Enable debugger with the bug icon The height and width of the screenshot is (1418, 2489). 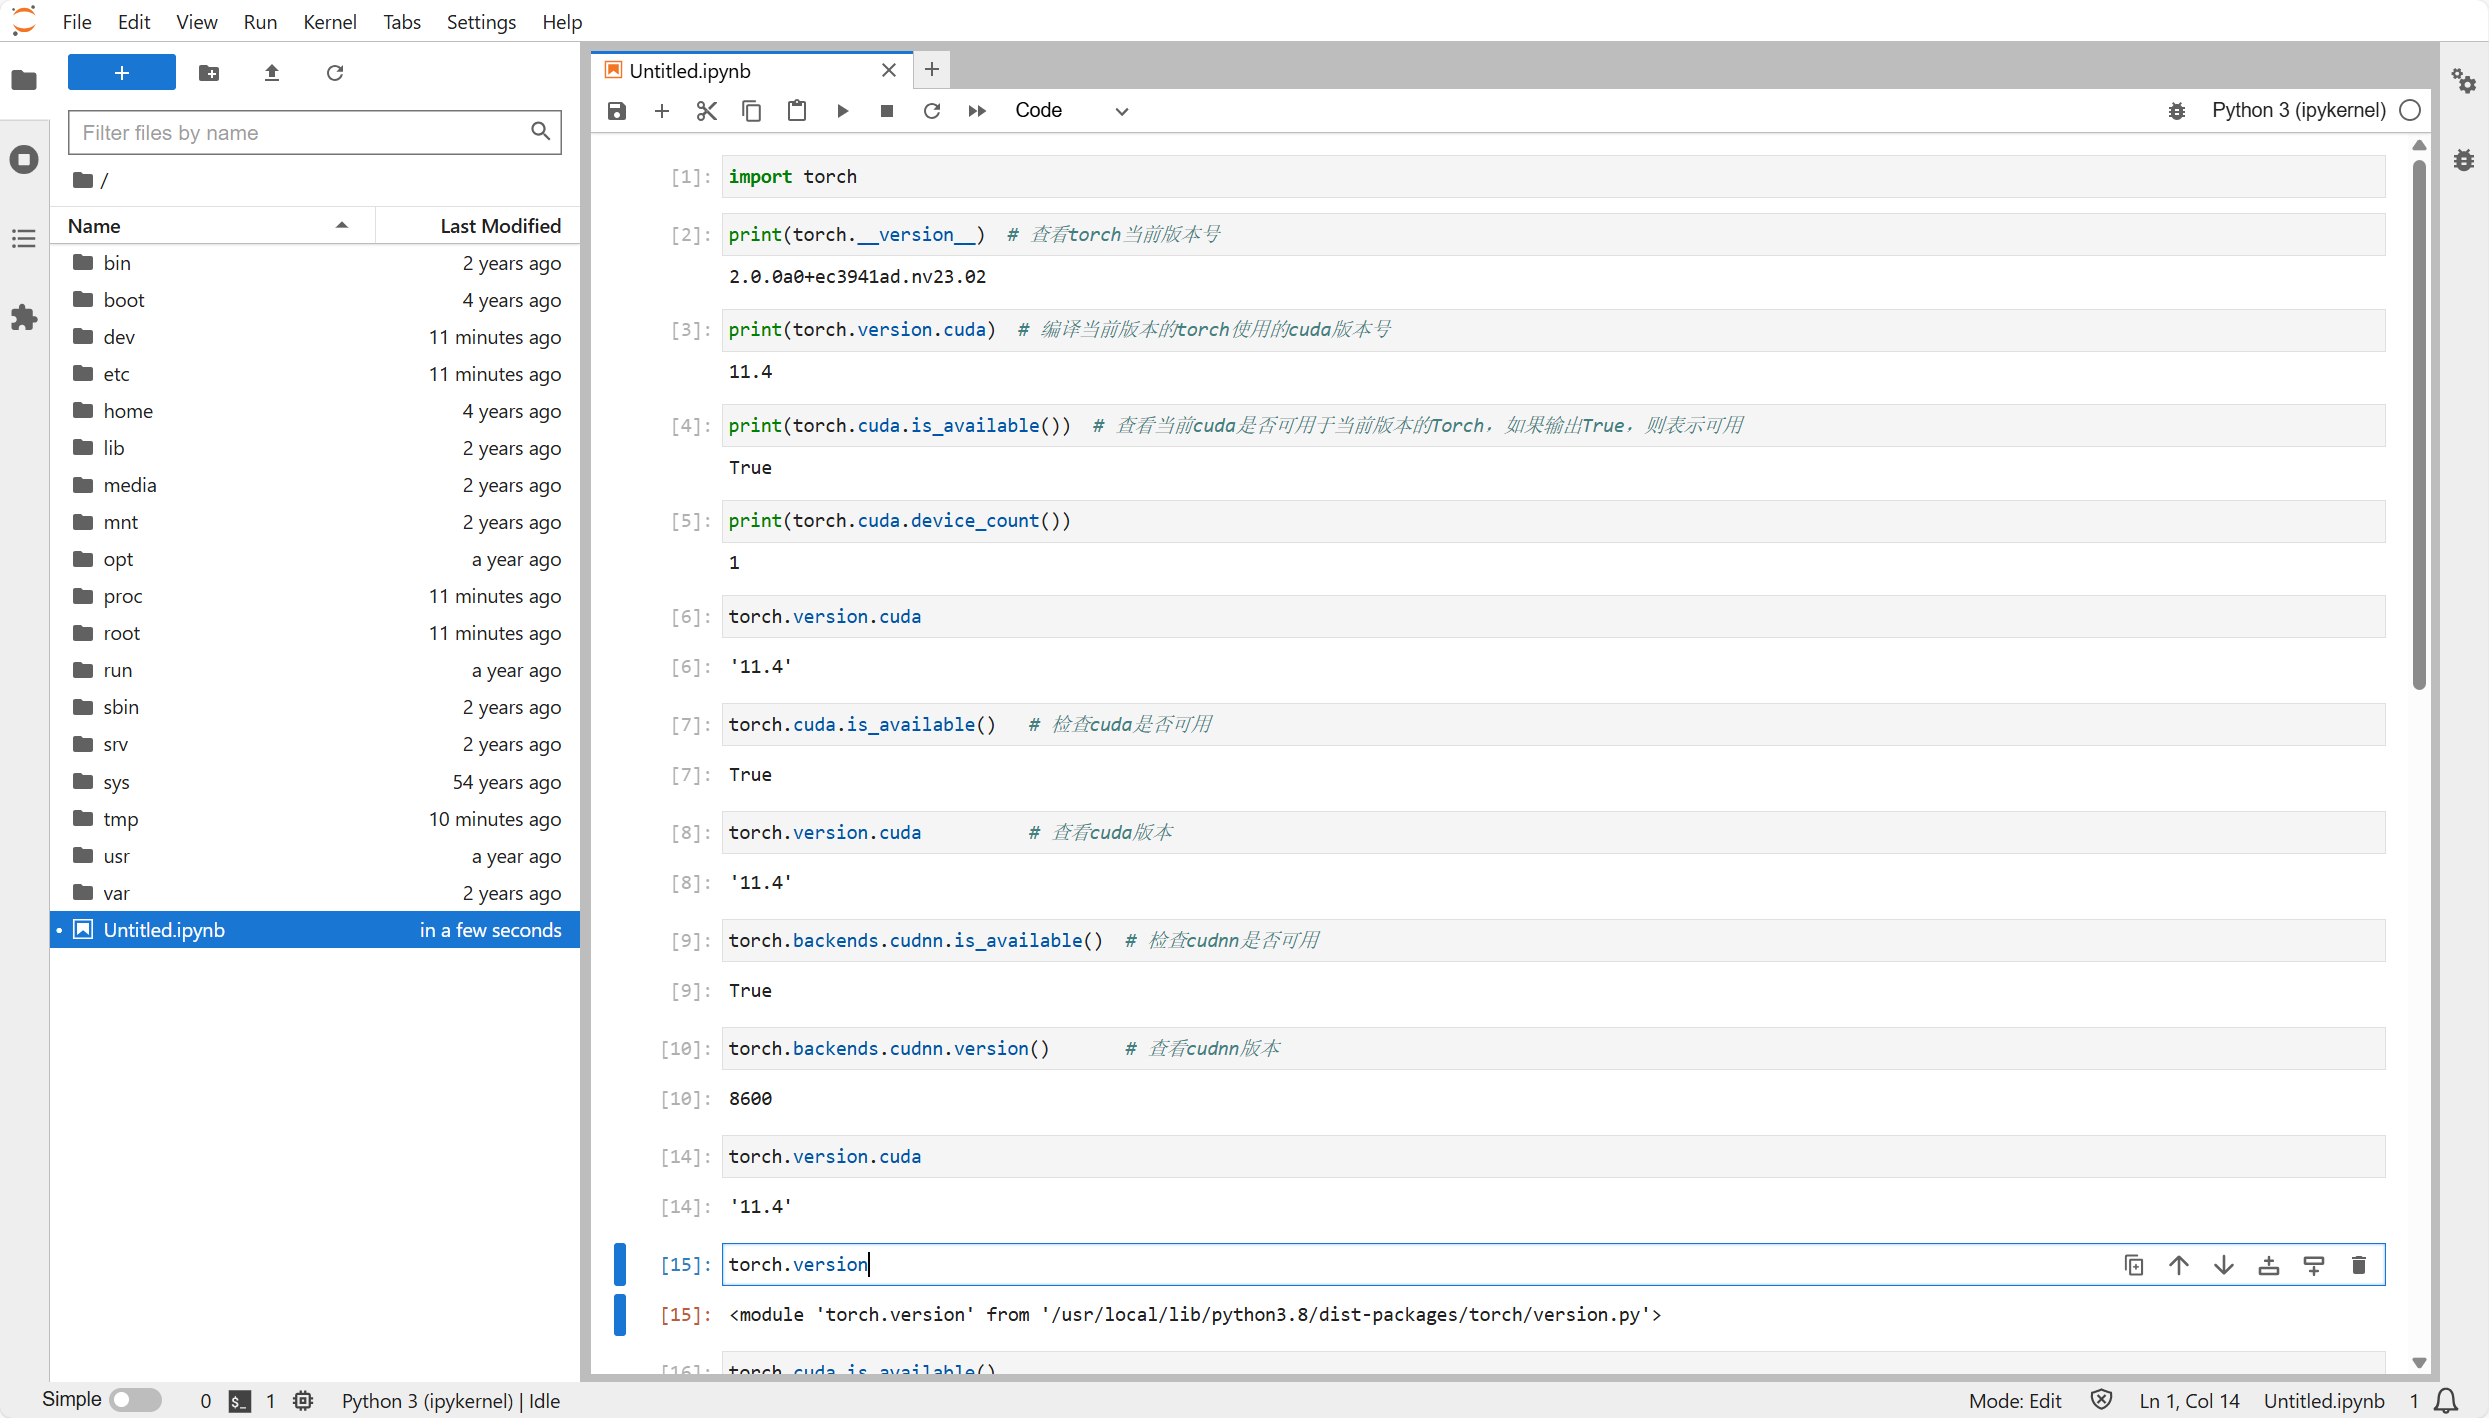click(2177, 111)
